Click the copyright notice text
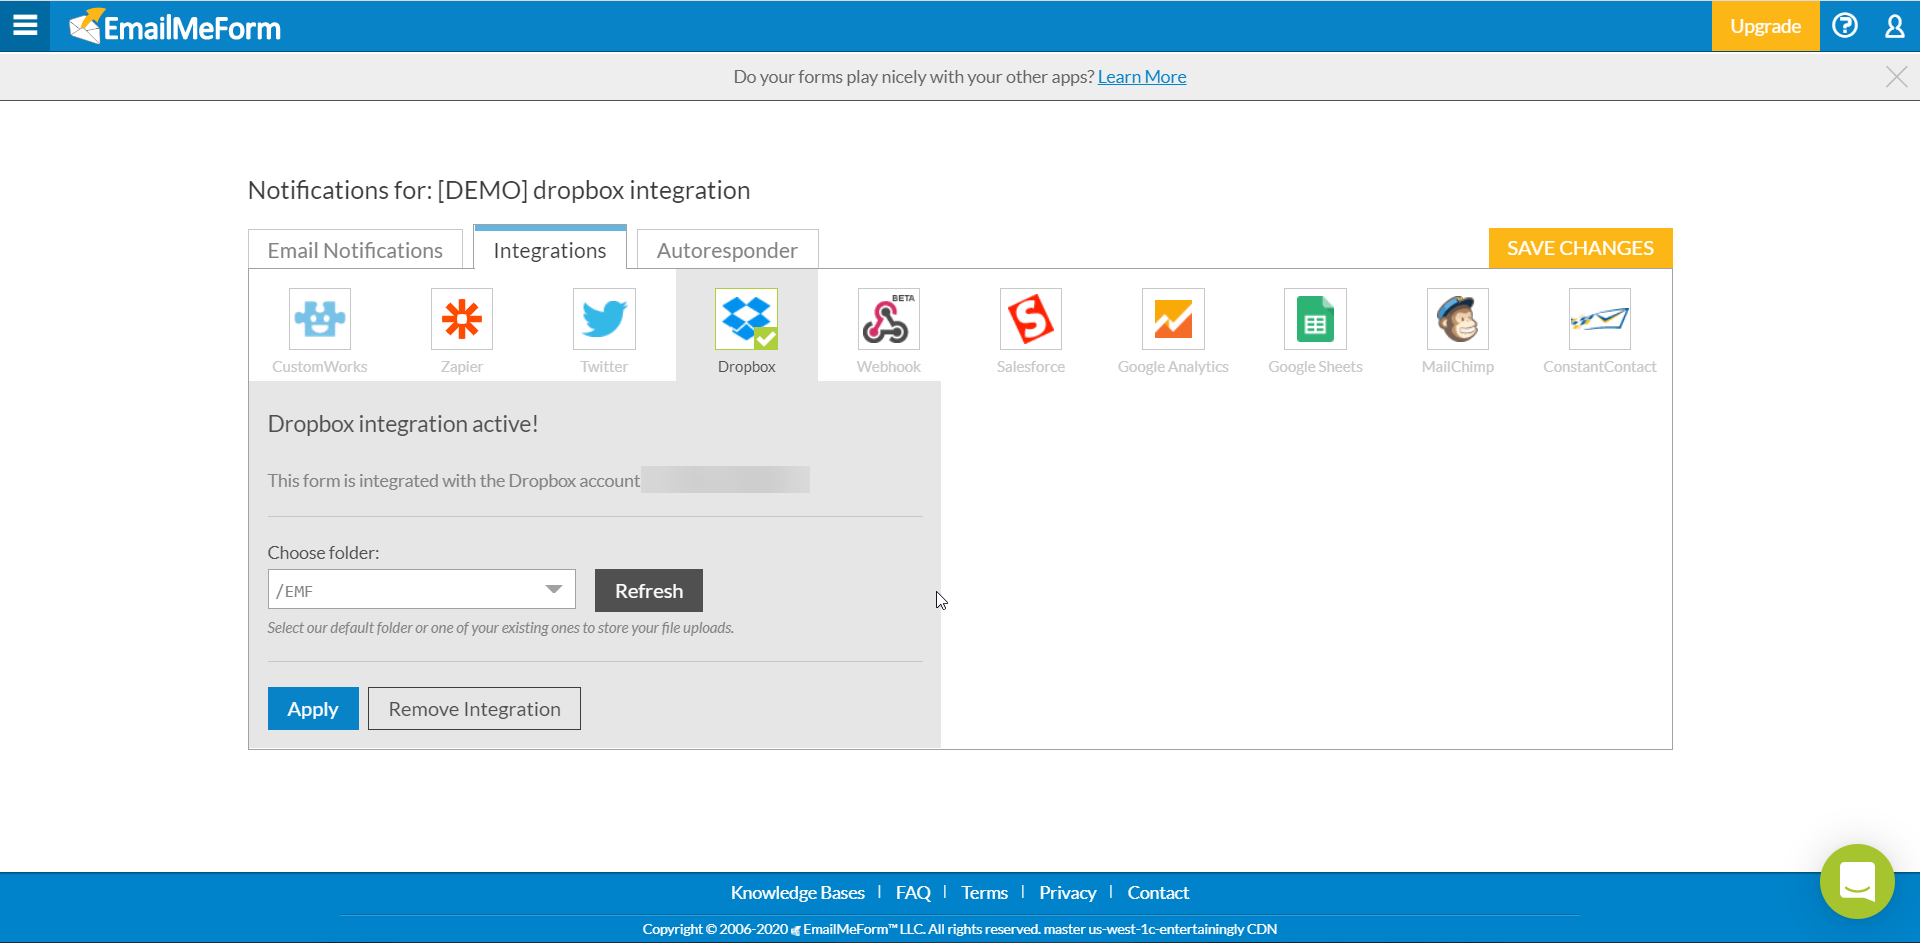The height and width of the screenshot is (943, 1920). [960, 929]
